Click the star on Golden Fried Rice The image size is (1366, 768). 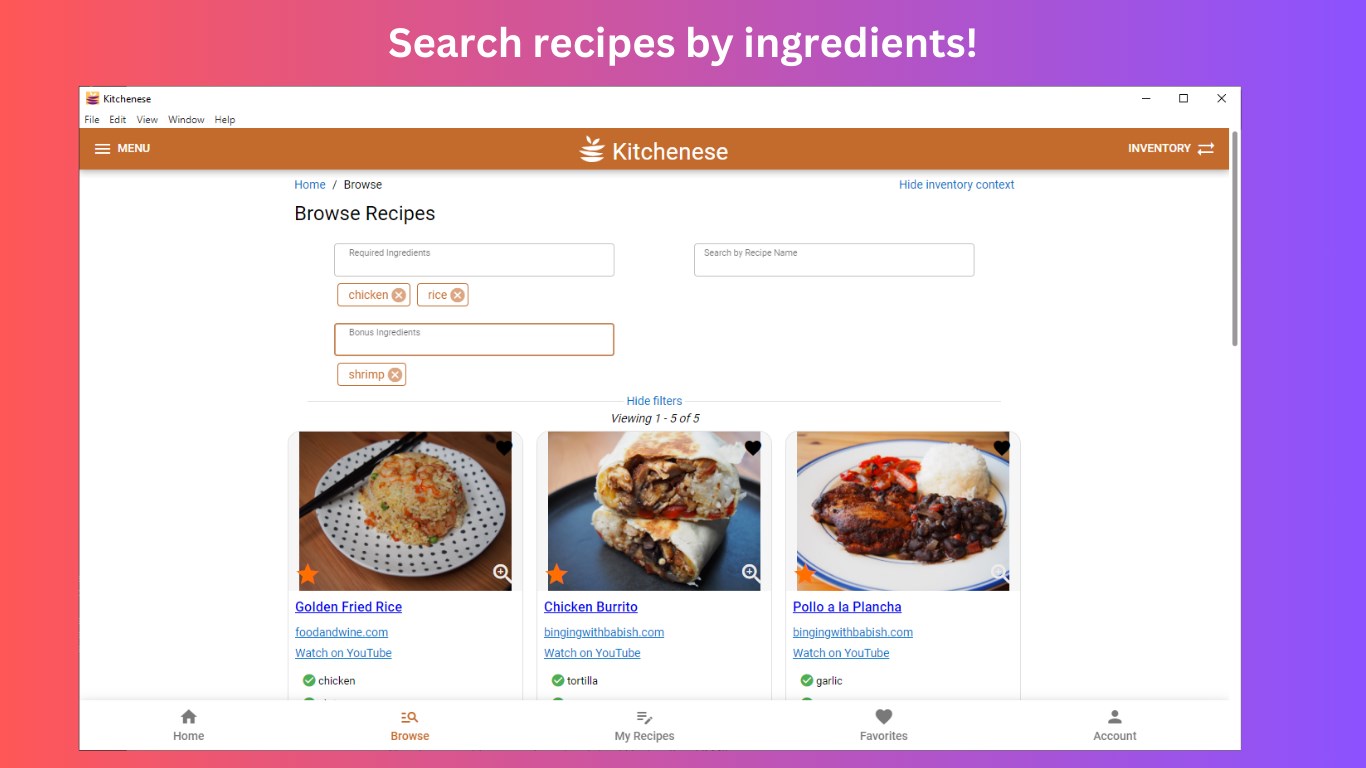pos(308,574)
